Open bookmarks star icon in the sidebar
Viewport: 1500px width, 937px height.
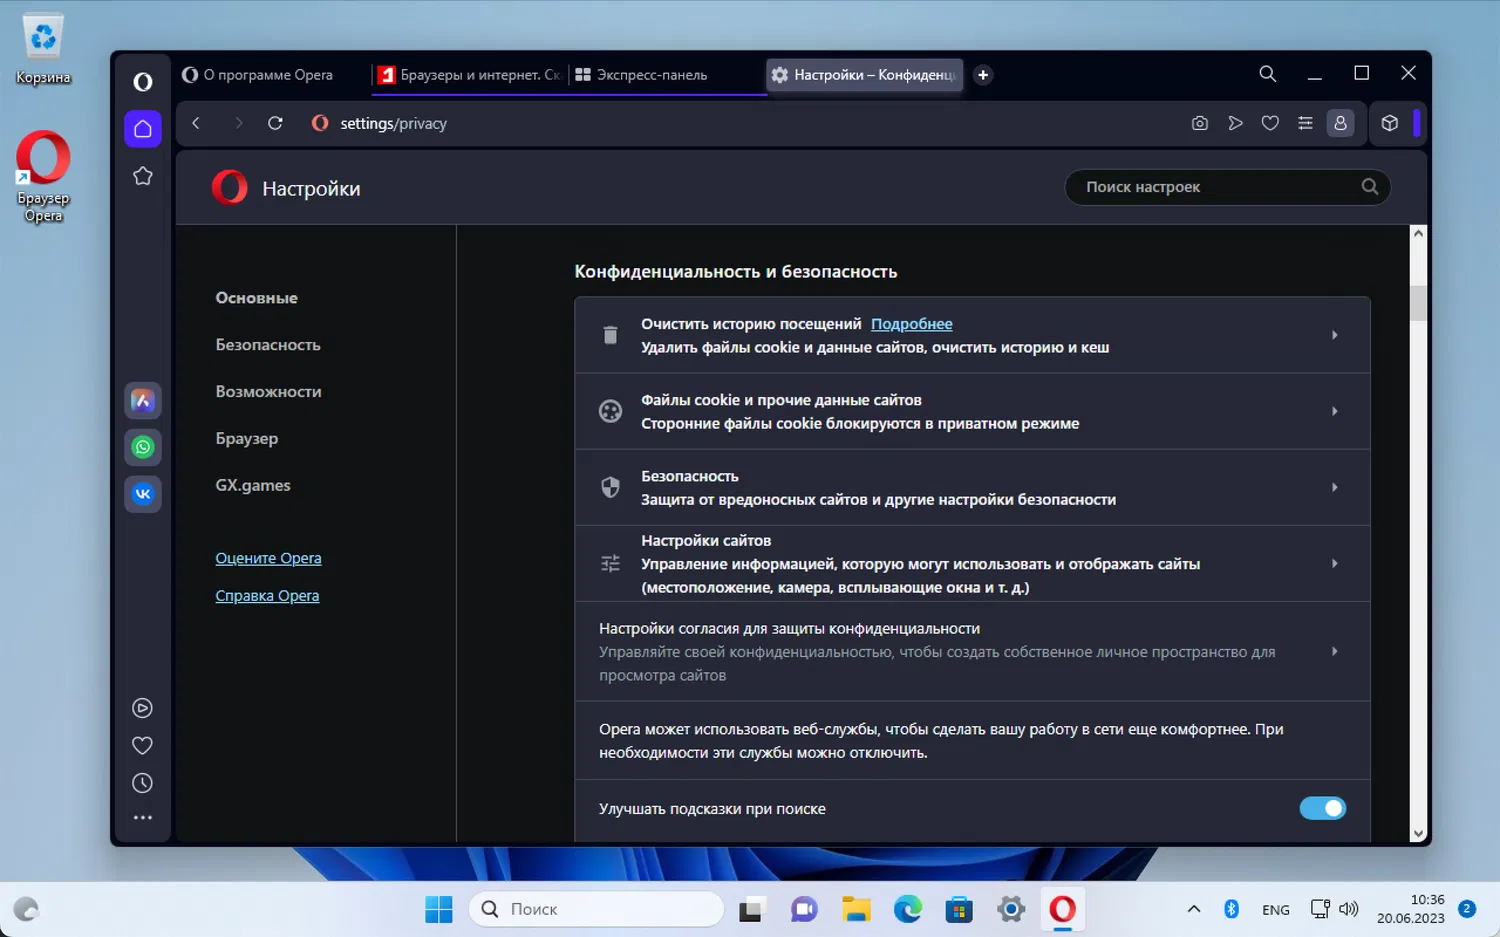pos(143,176)
